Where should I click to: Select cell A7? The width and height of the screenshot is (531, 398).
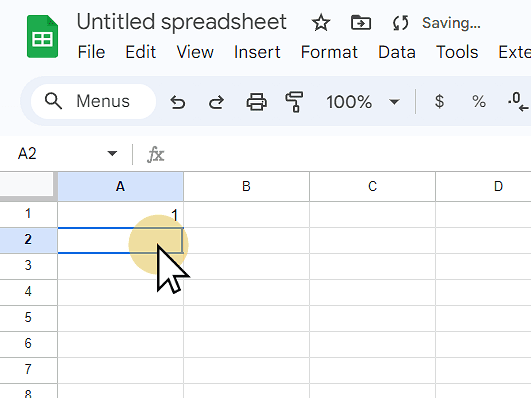[121, 370]
